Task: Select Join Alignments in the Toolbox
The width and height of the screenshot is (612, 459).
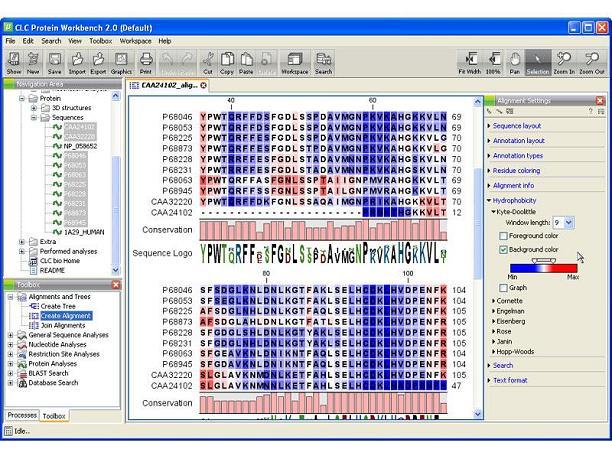Action: click(63, 326)
